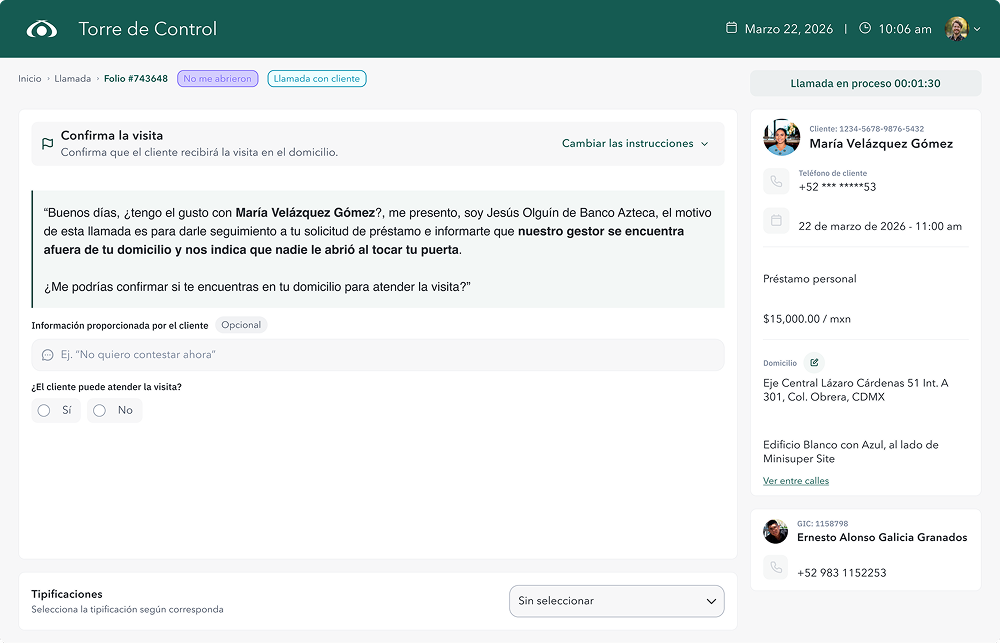Click GIC: 1158798 label

pos(823,524)
